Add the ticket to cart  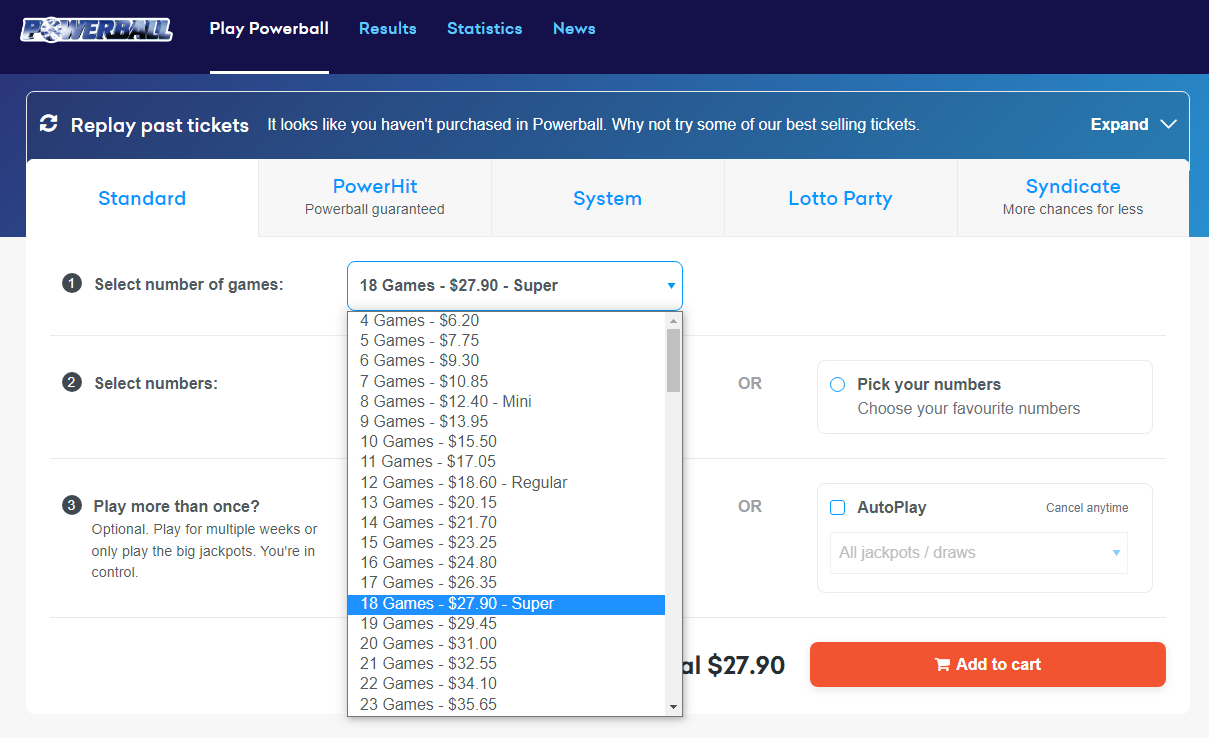coord(988,664)
